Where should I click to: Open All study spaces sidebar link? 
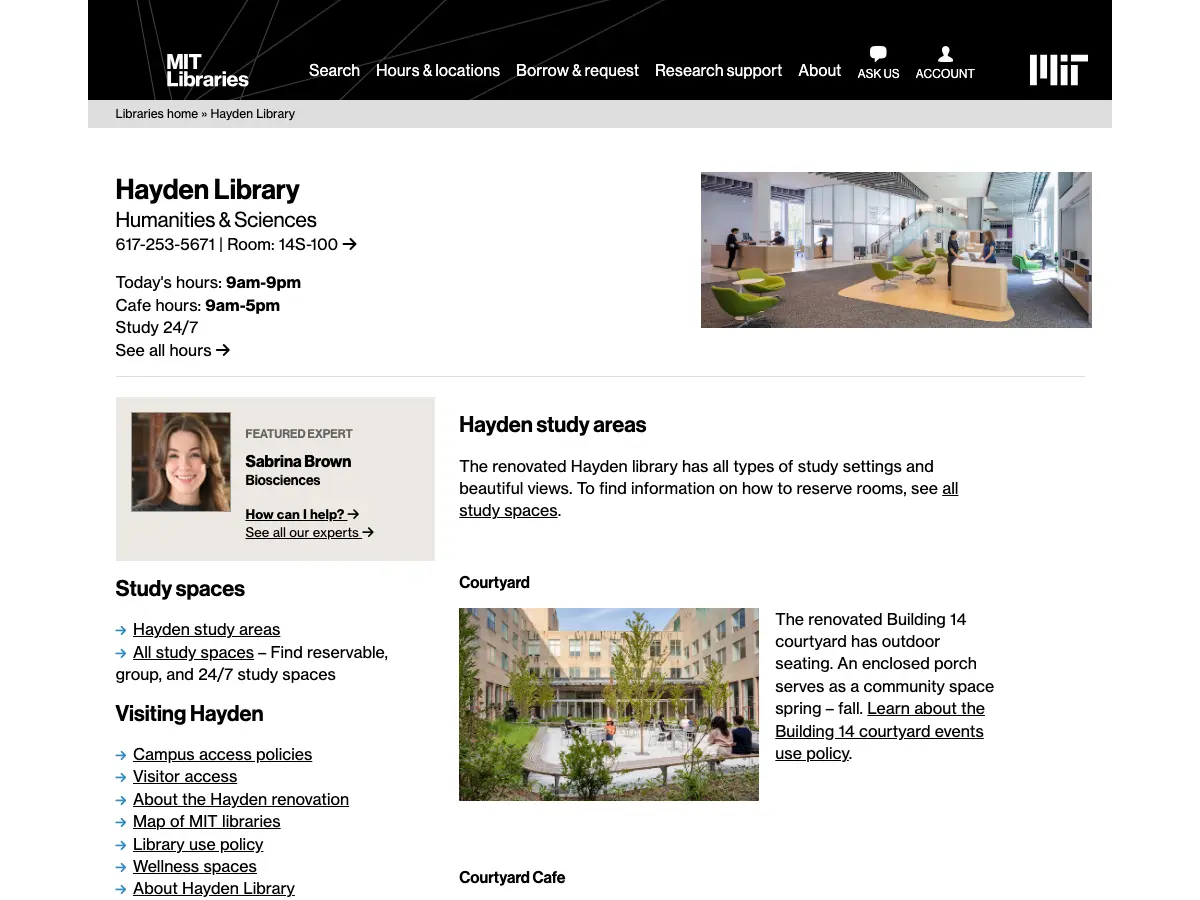pyautogui.click(x=193, y=652)
